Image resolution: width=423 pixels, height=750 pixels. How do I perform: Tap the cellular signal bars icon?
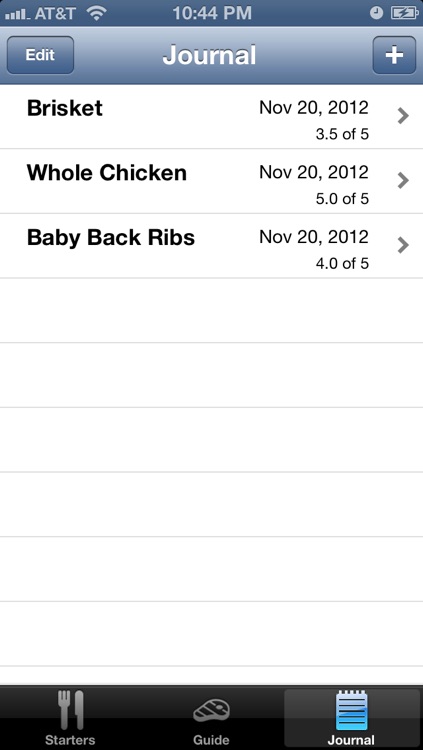pyautogui.click(x=17, y=14)
